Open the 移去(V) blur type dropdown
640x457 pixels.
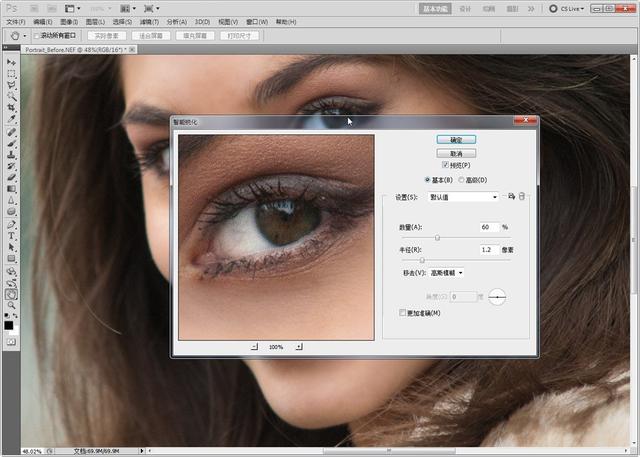click(446, 273)
